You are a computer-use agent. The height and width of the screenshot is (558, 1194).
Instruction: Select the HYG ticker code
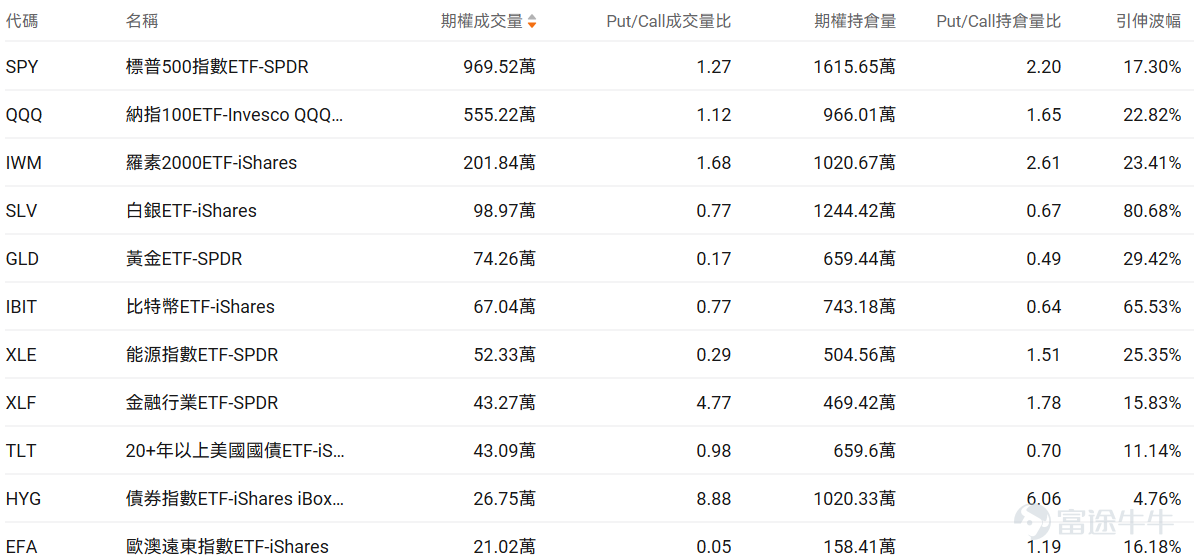[23, 499]
